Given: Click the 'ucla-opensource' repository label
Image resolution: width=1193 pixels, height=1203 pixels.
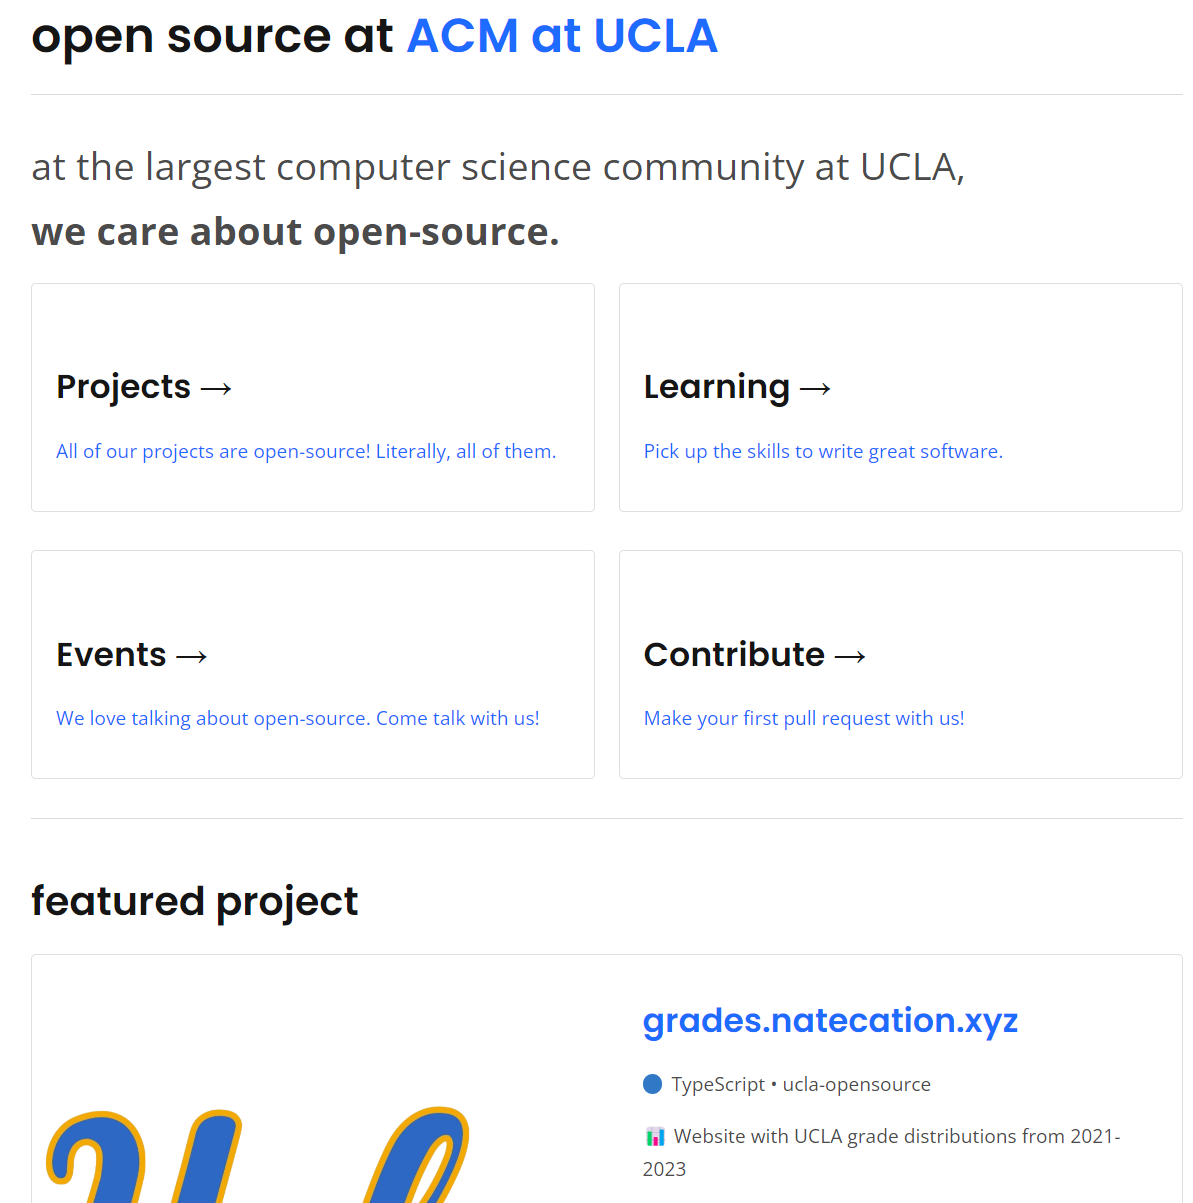Looking at the screenshot, I should (x=857, y=1083).
